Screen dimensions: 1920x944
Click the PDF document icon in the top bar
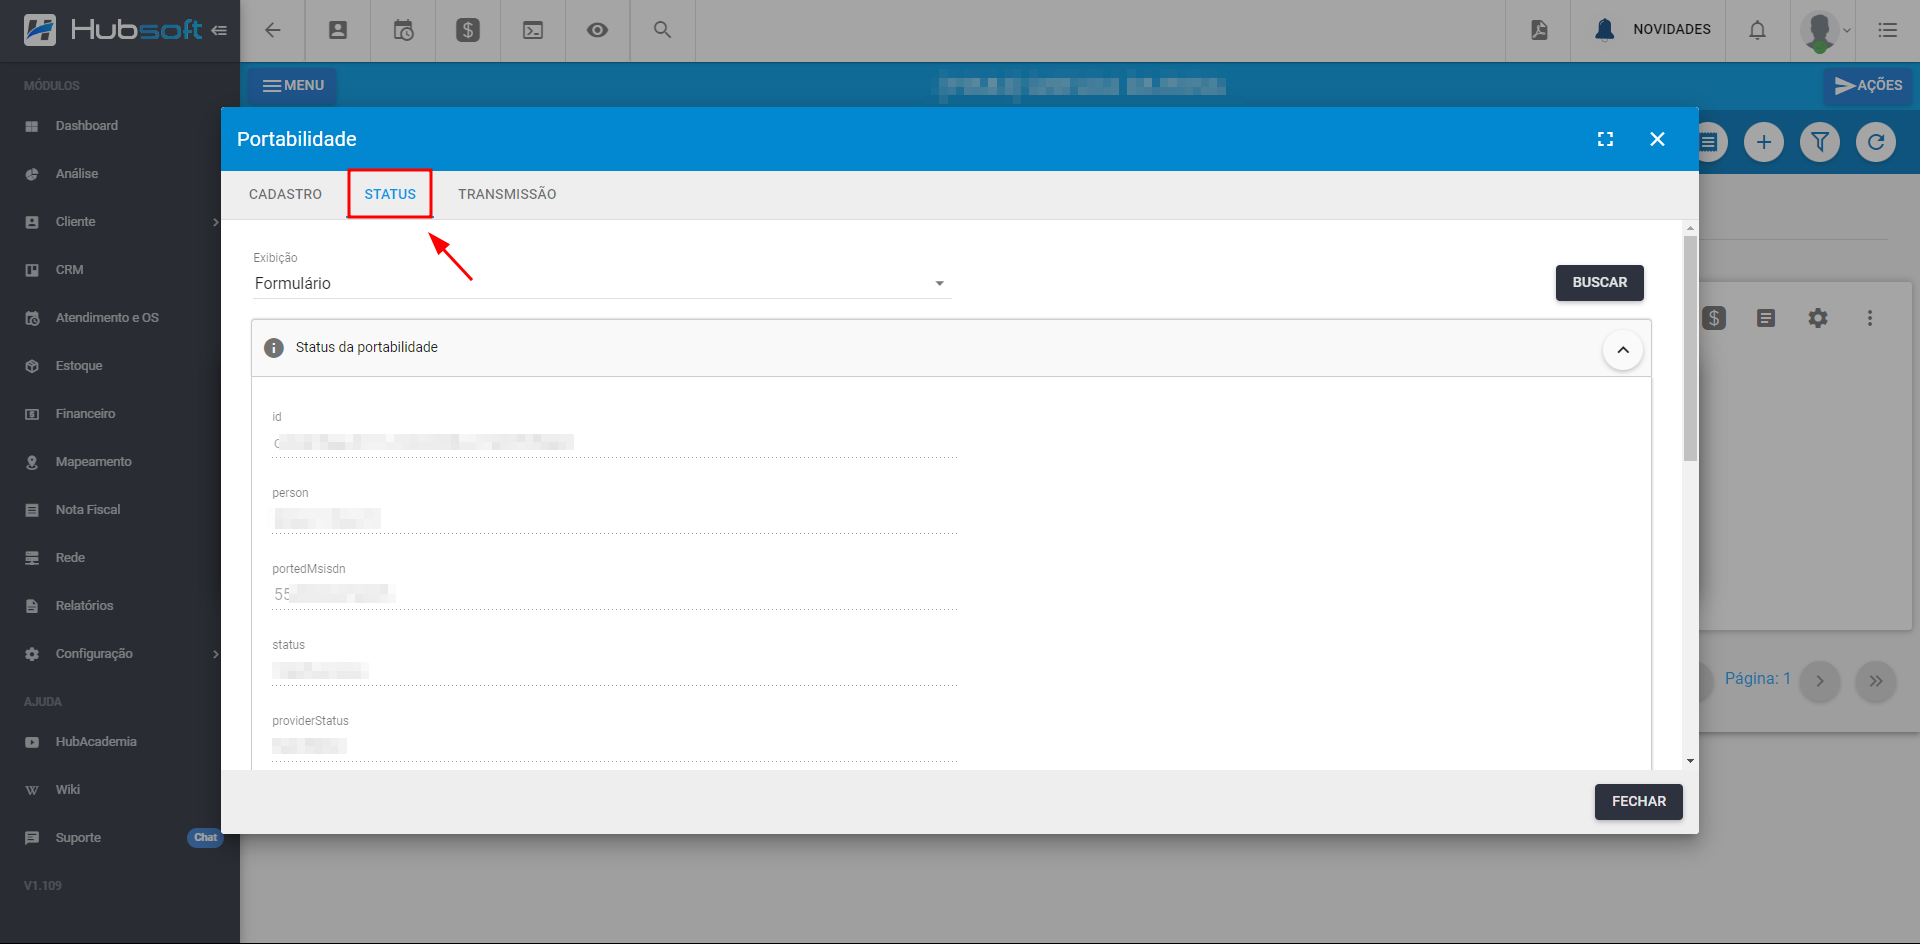[x=1539, y=30]
